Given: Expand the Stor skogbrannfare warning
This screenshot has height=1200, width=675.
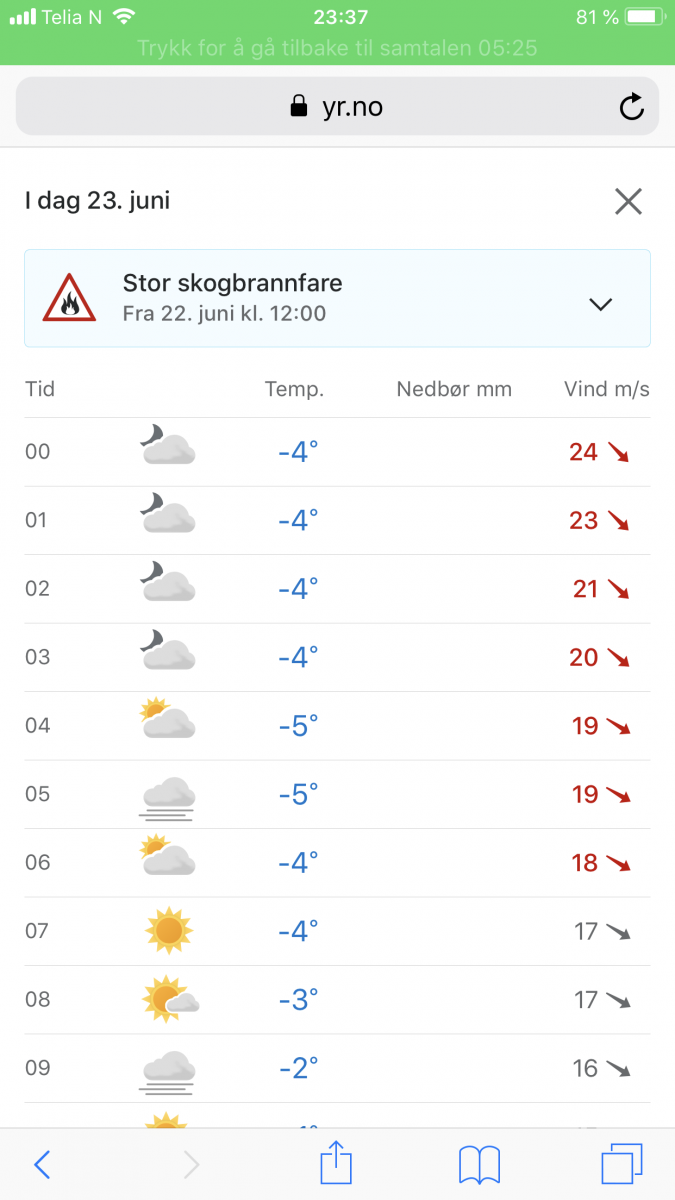Looking at the screenshot, I should coord(600,305).
